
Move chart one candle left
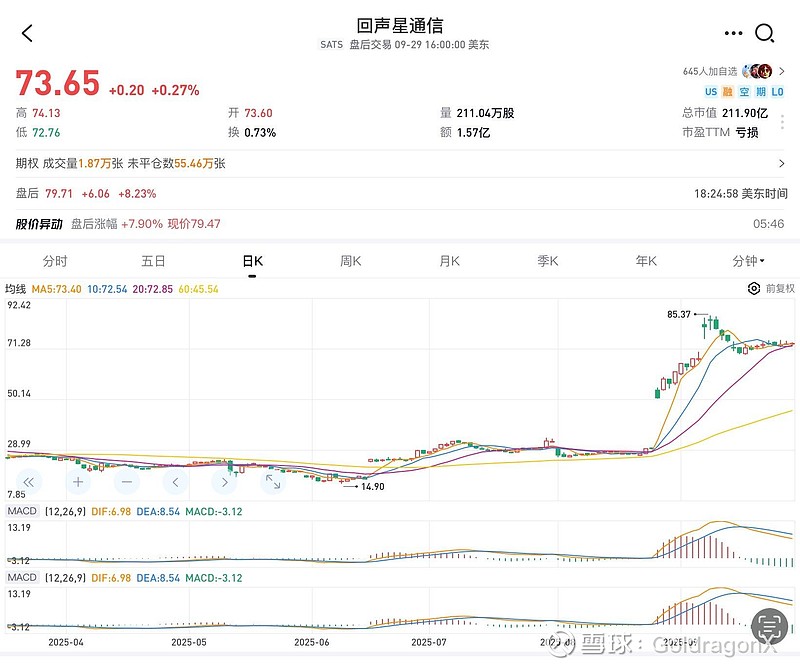coord(176,481)
